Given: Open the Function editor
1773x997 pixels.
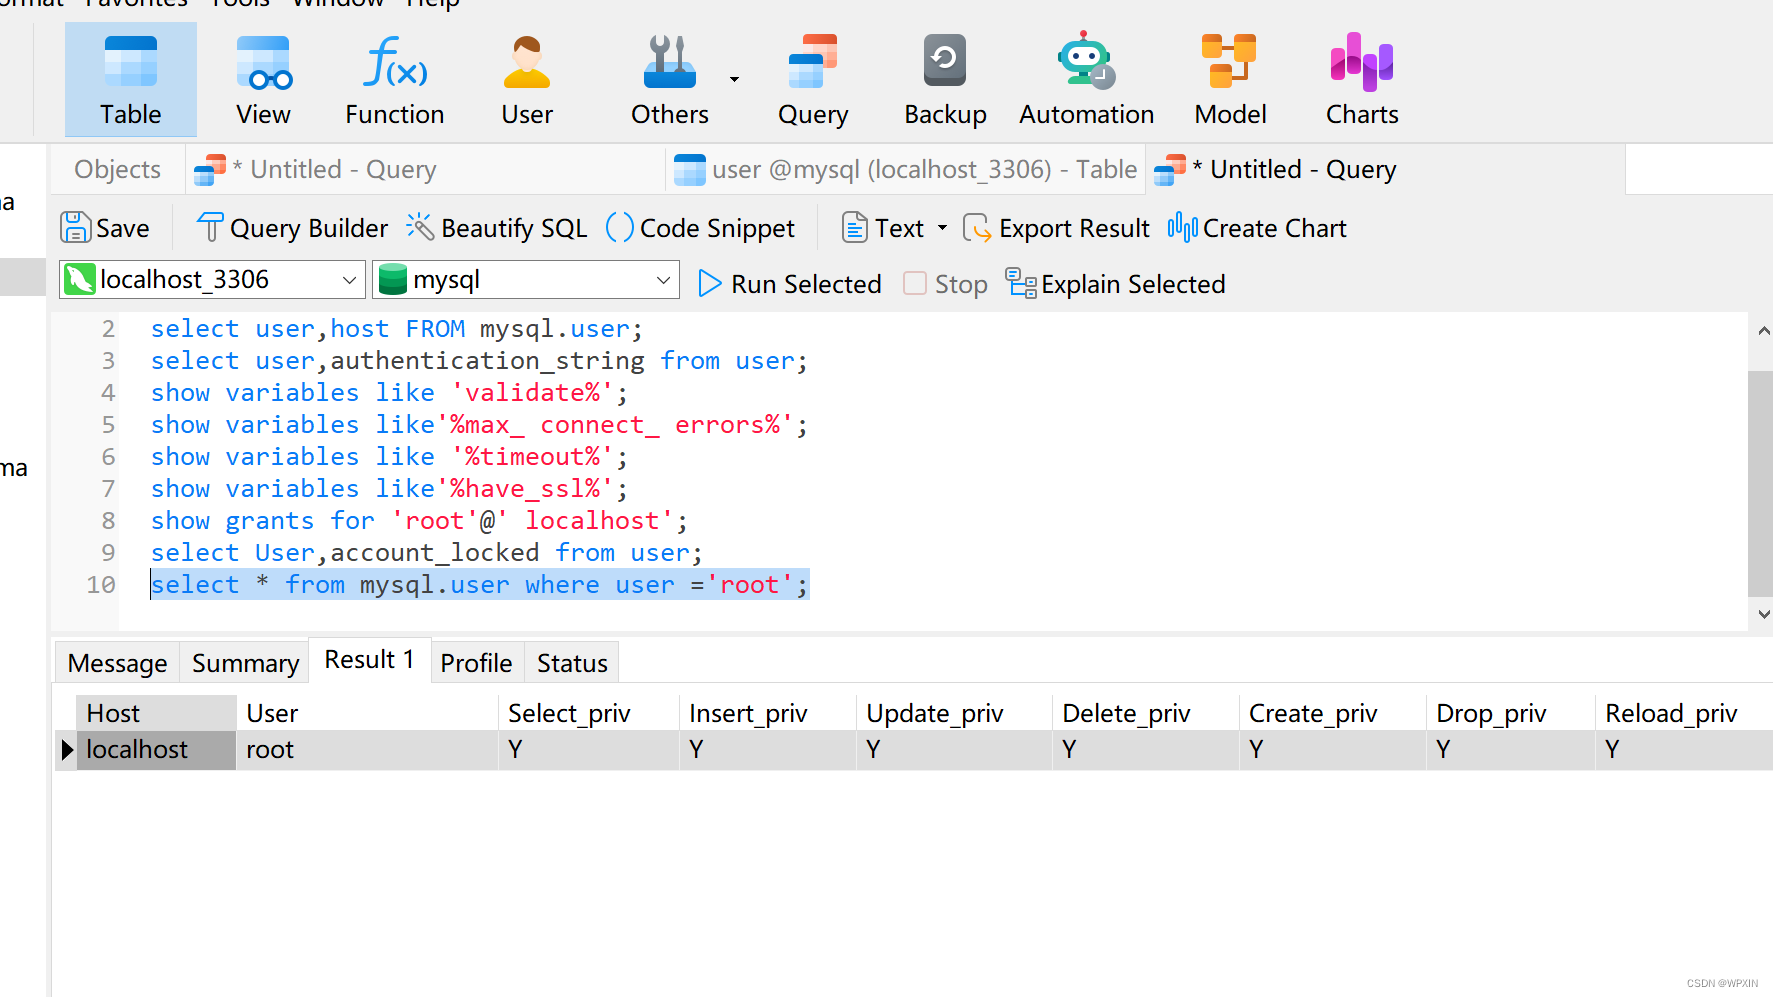Looking at the screenshot, I should pos(394,78).
